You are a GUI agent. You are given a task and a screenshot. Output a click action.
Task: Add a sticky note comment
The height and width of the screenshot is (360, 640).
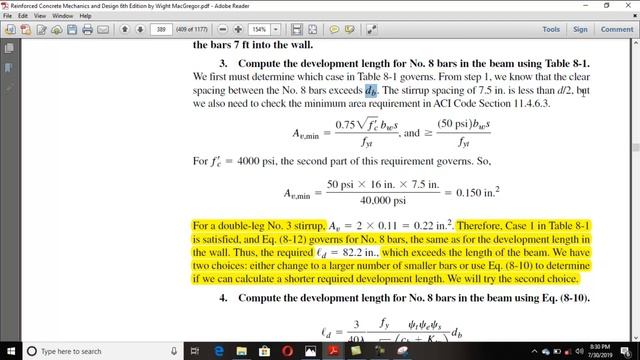[x=334, y=29]
